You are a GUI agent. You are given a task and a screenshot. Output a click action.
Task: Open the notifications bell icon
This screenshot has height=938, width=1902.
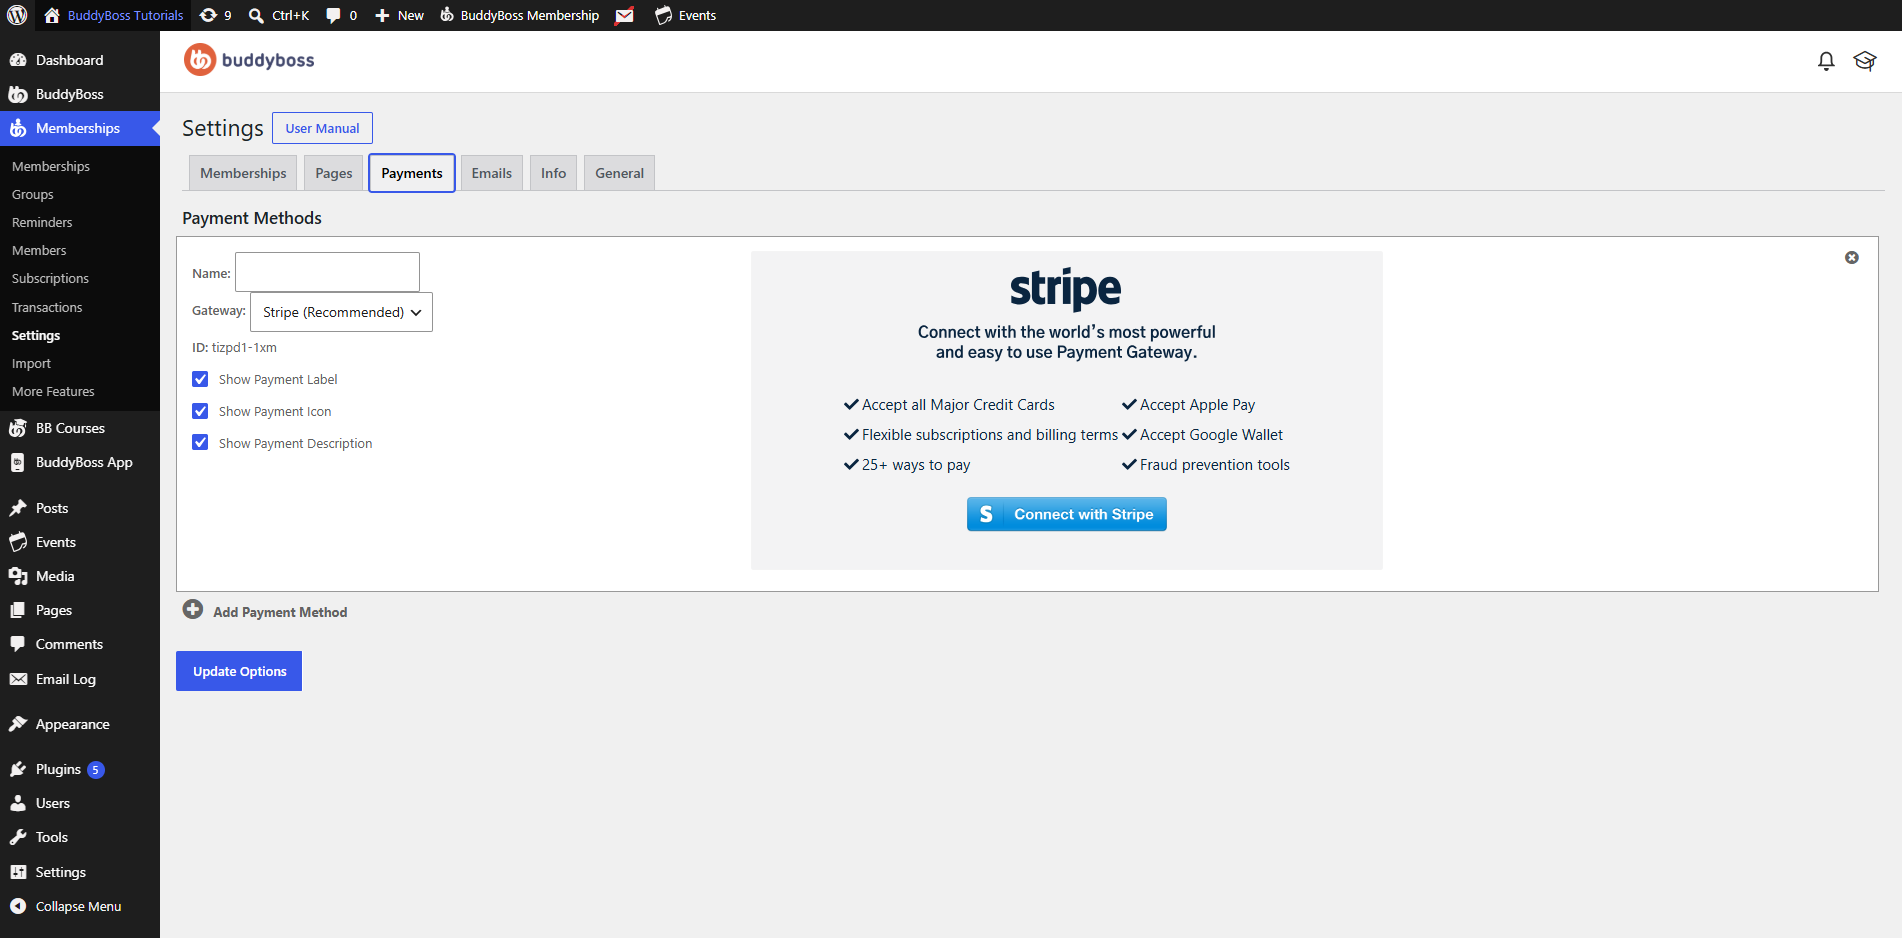point(1826,61)
